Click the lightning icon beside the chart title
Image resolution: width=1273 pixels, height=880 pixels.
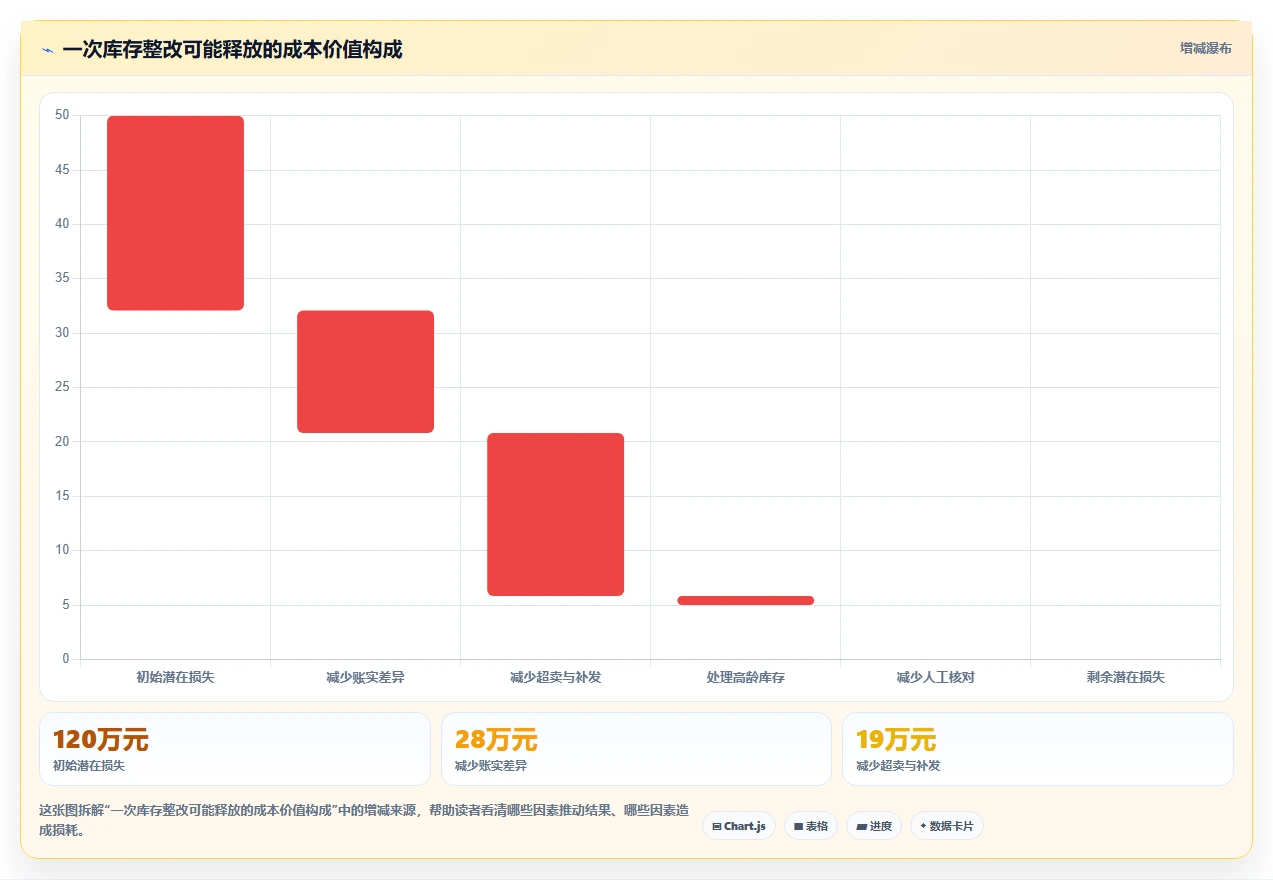pyautogui.click(x=47, y=50)
